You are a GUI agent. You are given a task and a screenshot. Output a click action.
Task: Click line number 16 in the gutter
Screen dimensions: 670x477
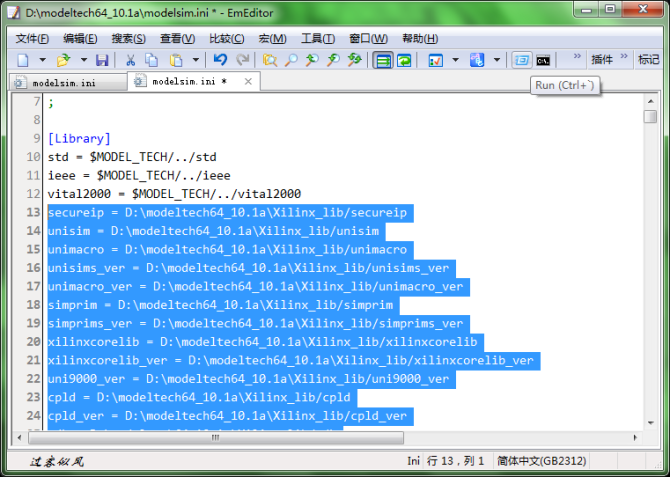point(33,268)
